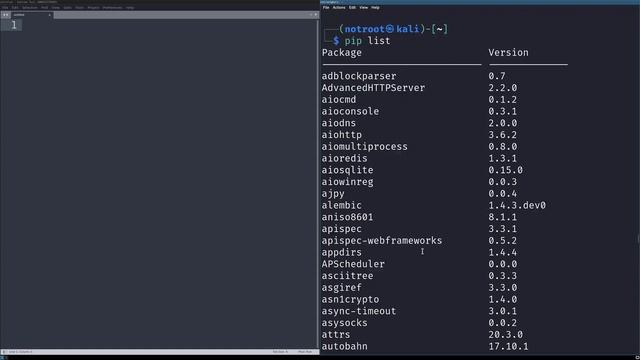Click the appdirs package name
The image size is (640, 360).
[342, 253]
